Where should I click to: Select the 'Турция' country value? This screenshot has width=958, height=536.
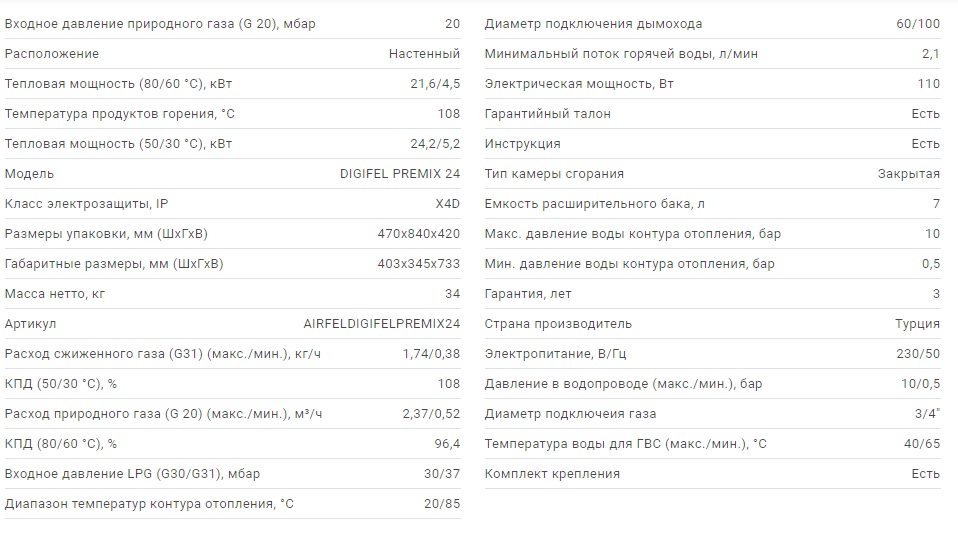[917, 324]
